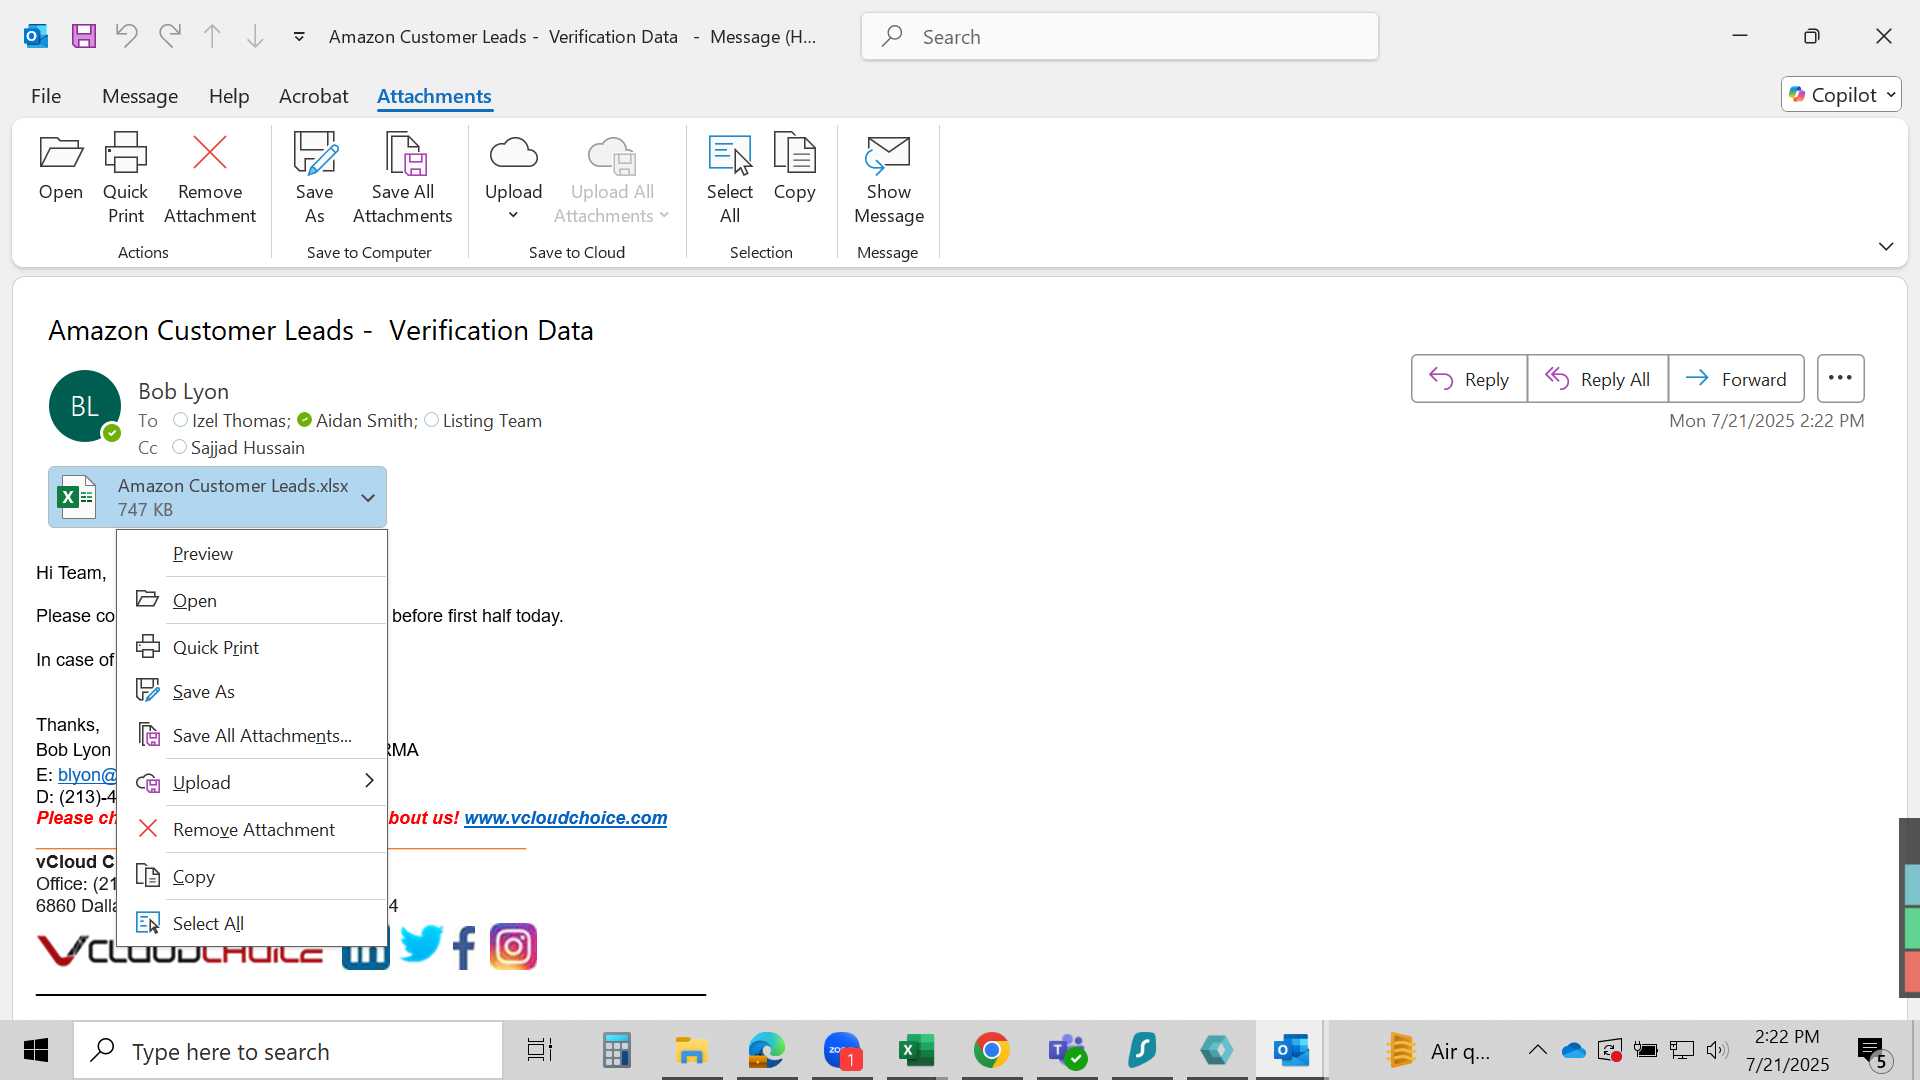Click the Previous Item up arrow
This screenshot has height=1080, width=1920.
point(212,37)
